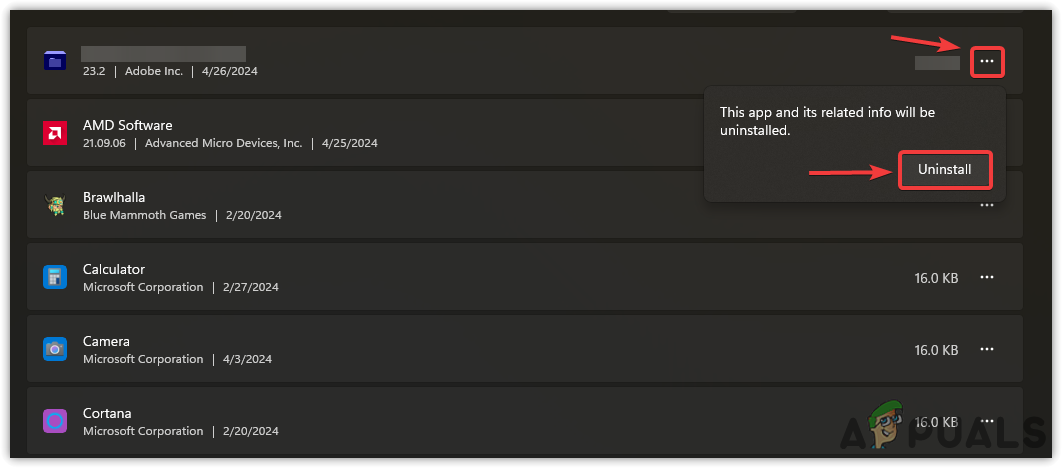Open Brawlhalla's three-dot options menu
The image size is (1062, 468).
[x=987, y=206]
